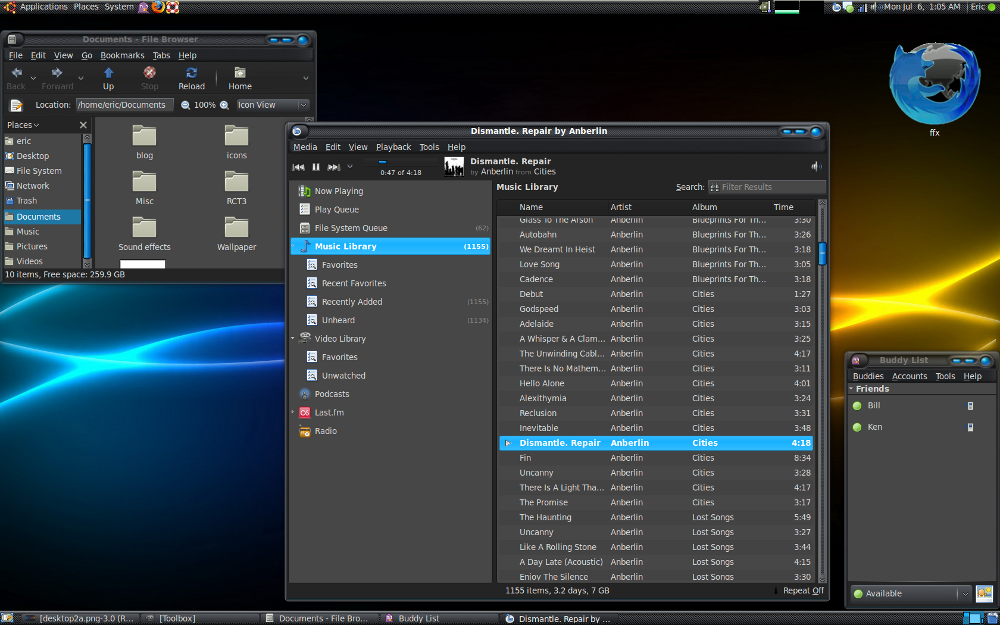
Task: Collapse the Video Library tree node
Action: [x=293, y=339]
